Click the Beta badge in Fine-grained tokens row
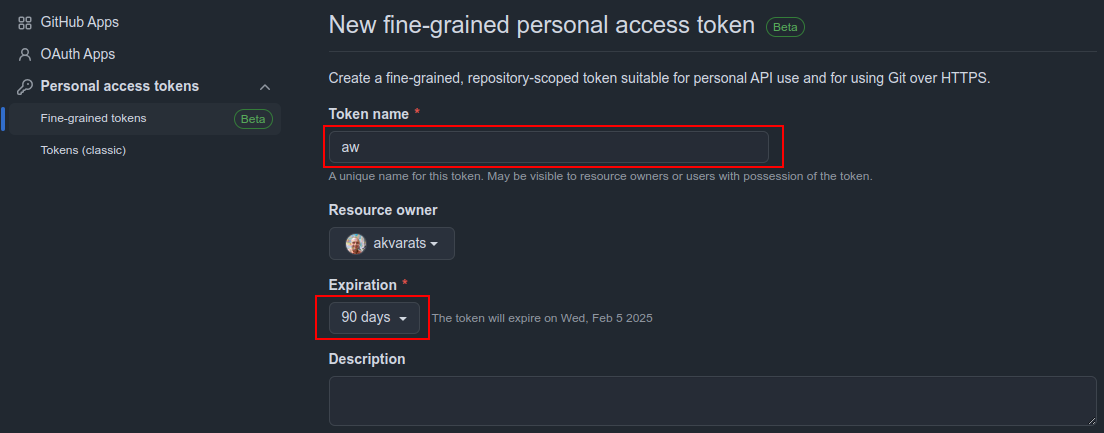The height and width of the screenshot is (433, 1104). coord(253,119)
